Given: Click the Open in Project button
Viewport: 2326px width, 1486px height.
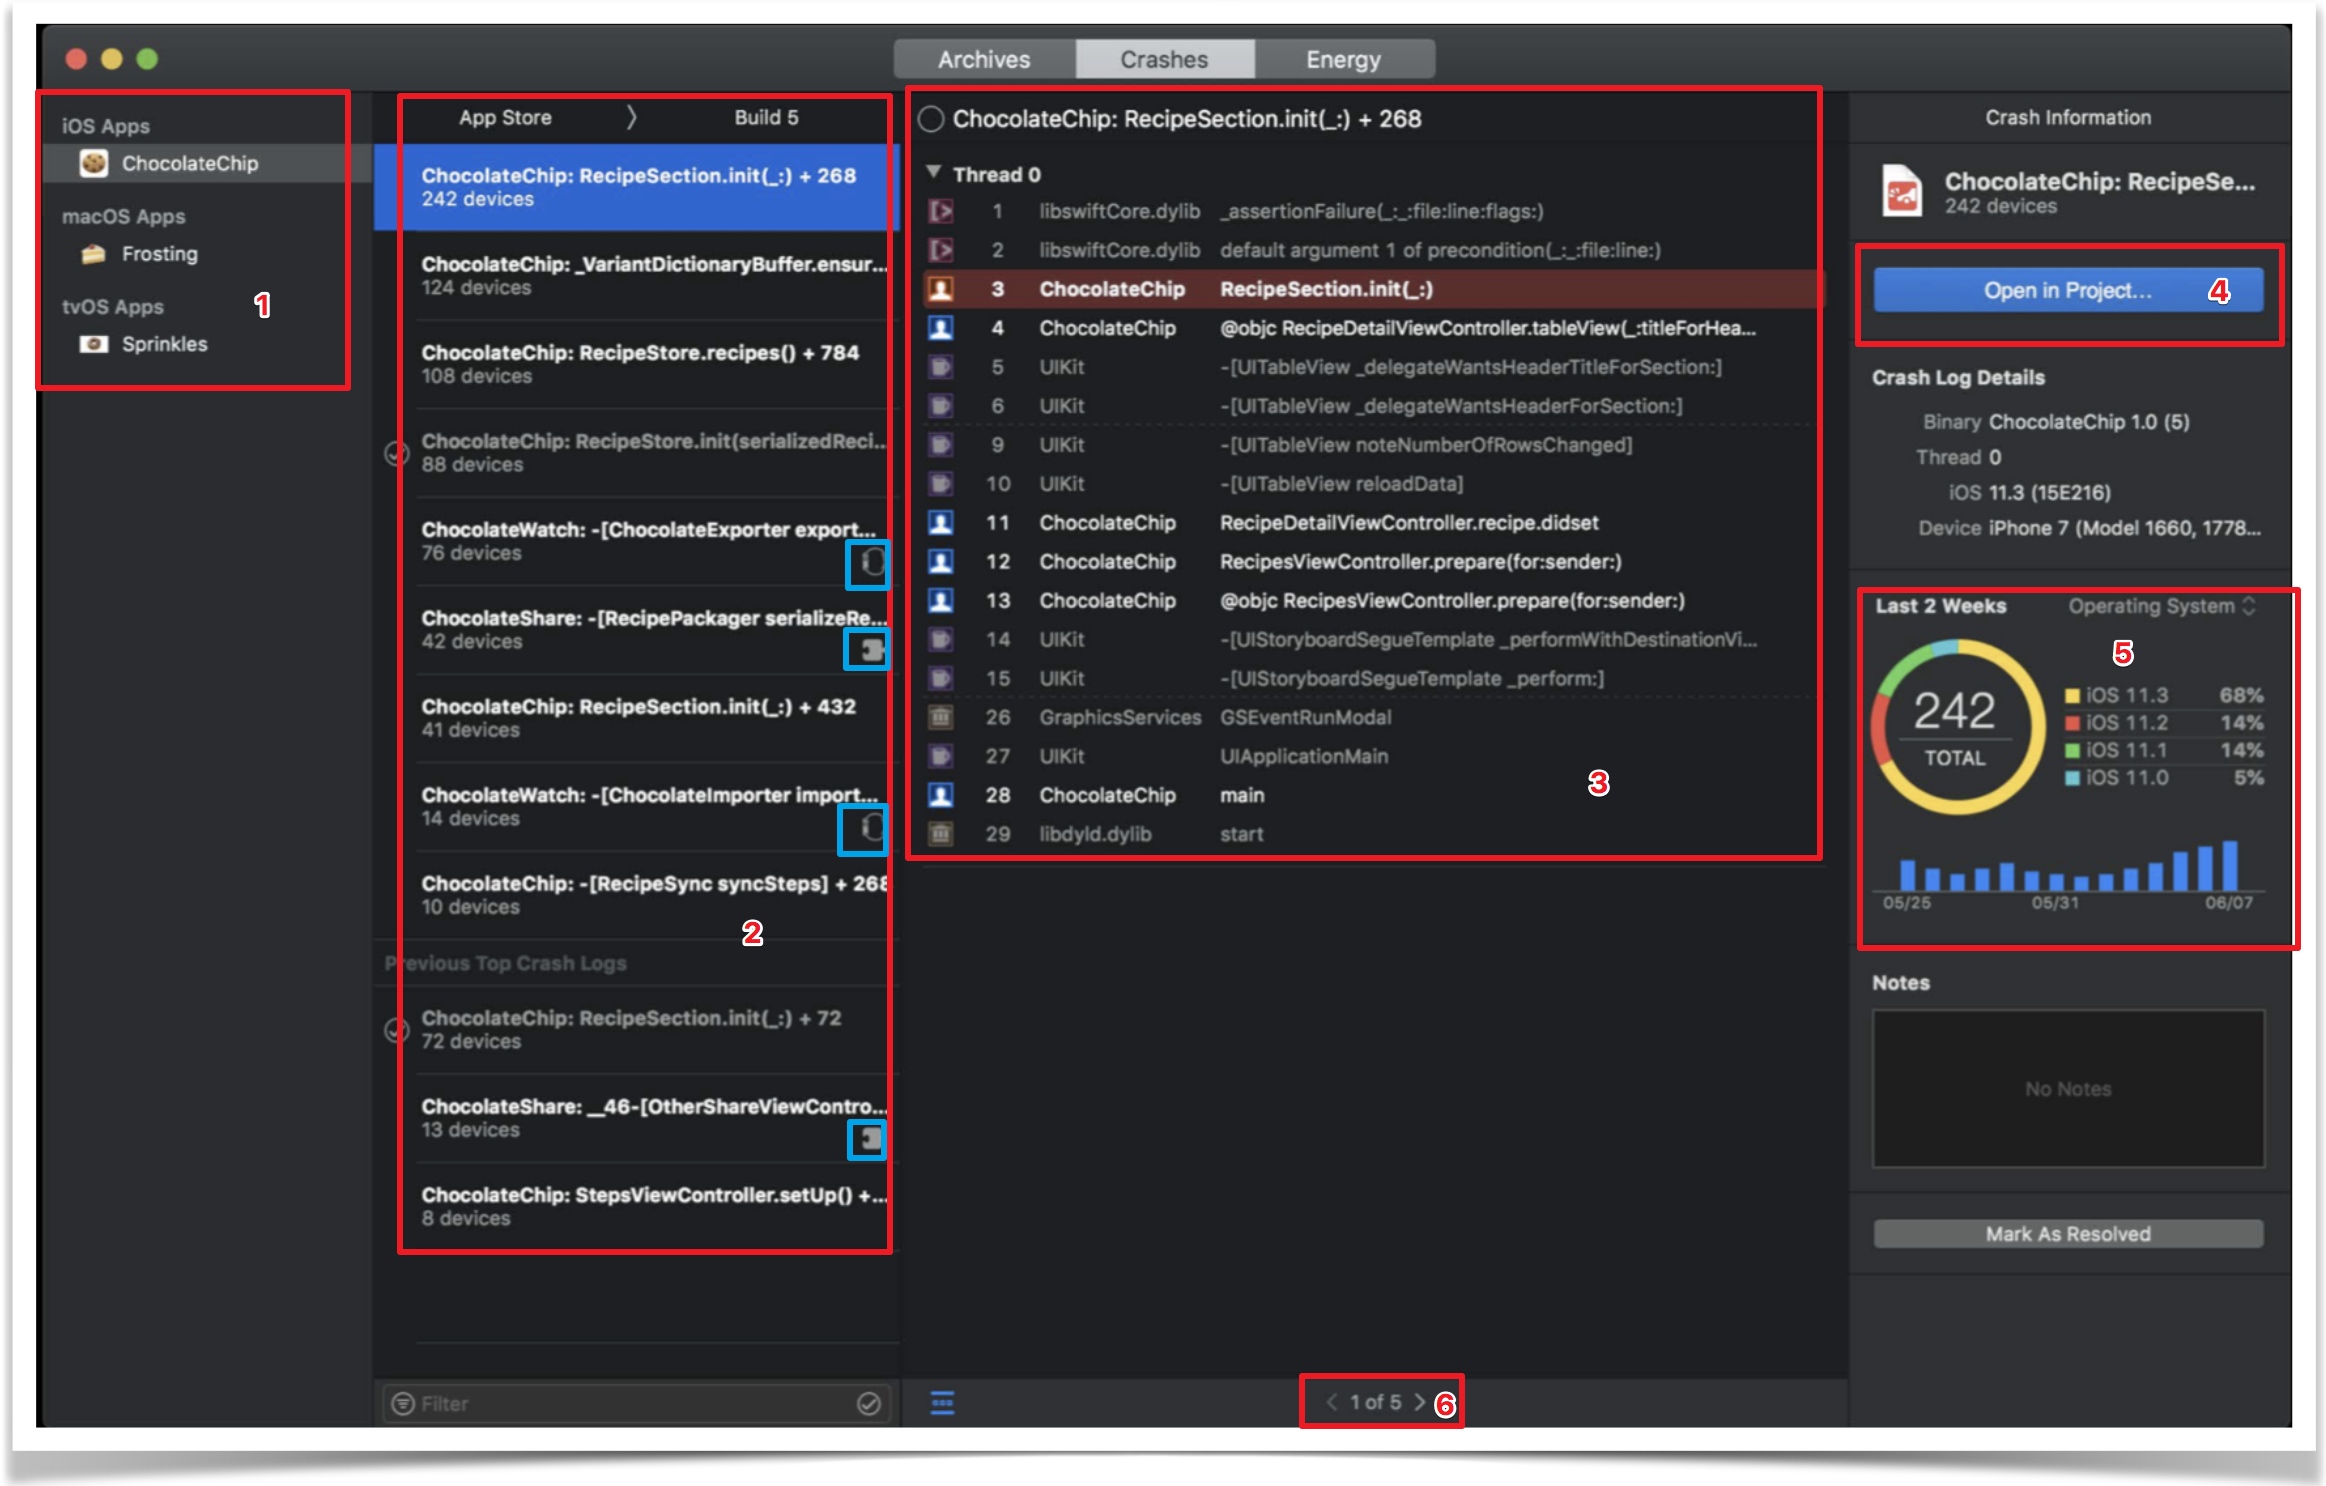Looking at the screenshot, I should coord(2066,291).
